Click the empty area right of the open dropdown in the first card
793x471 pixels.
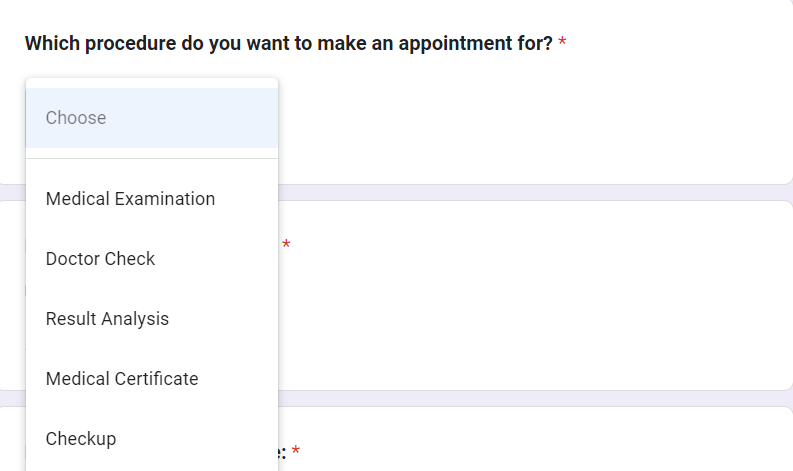(530, 120)
